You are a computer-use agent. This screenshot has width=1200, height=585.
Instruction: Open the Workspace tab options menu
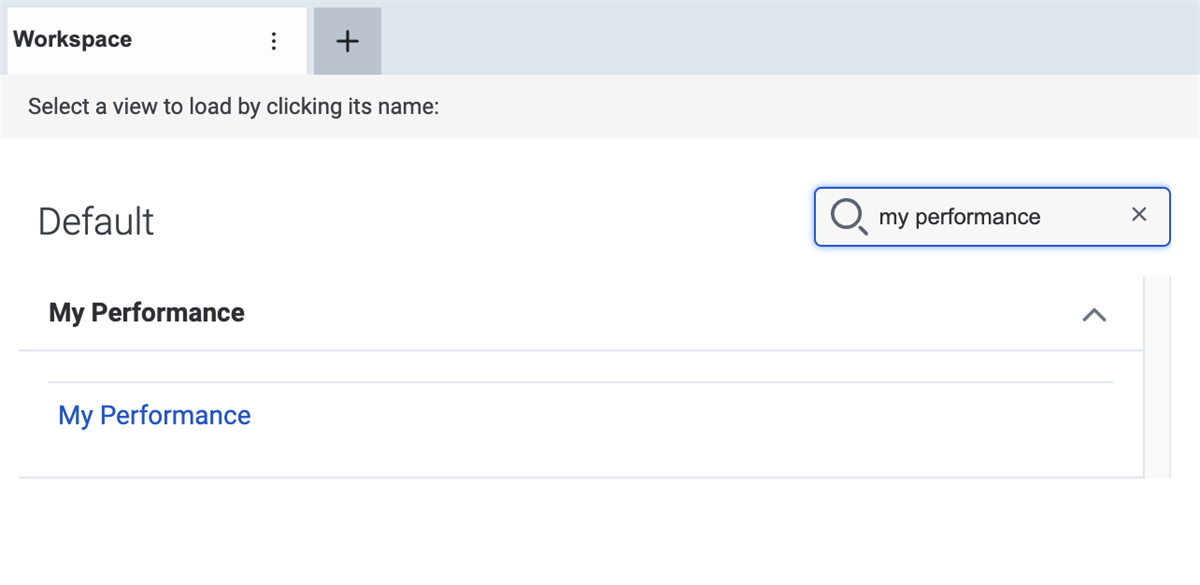(x=274, y=41)
